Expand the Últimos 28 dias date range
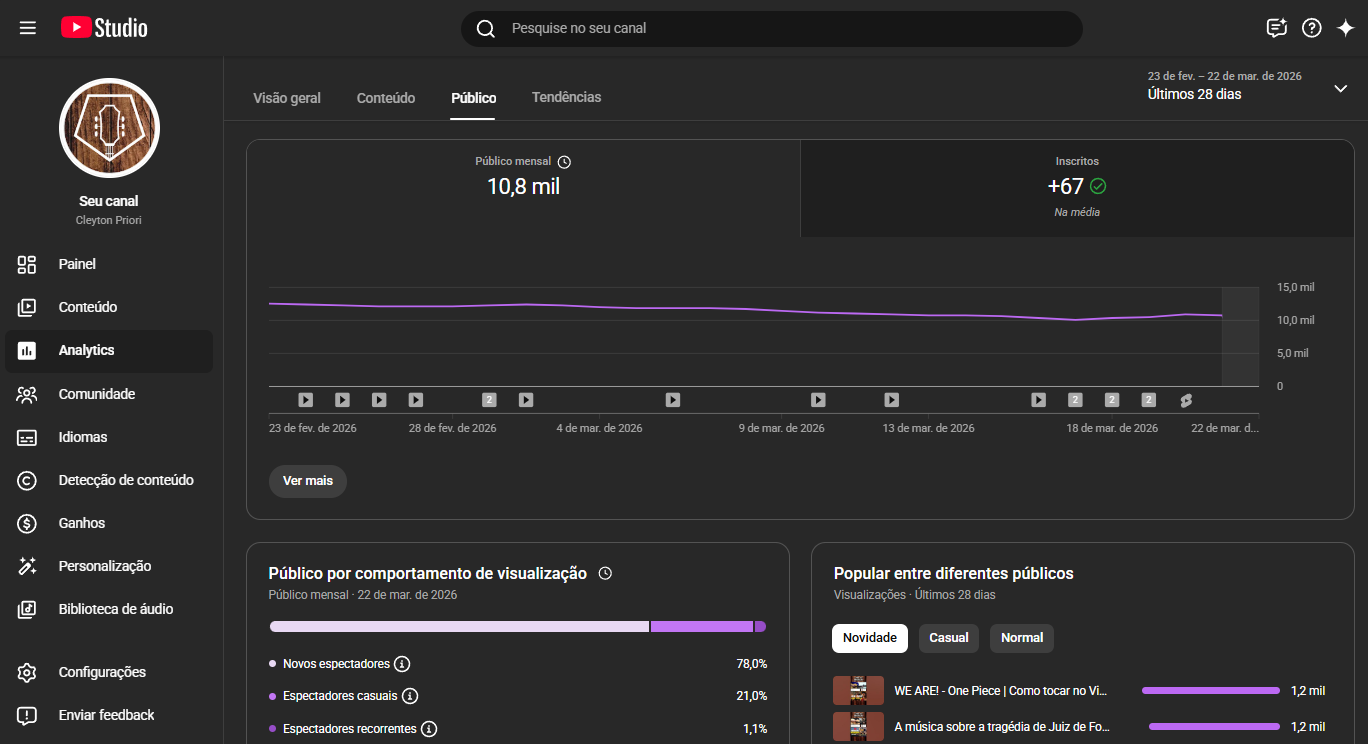1368x744 pixels. (x=1340, y=88)
